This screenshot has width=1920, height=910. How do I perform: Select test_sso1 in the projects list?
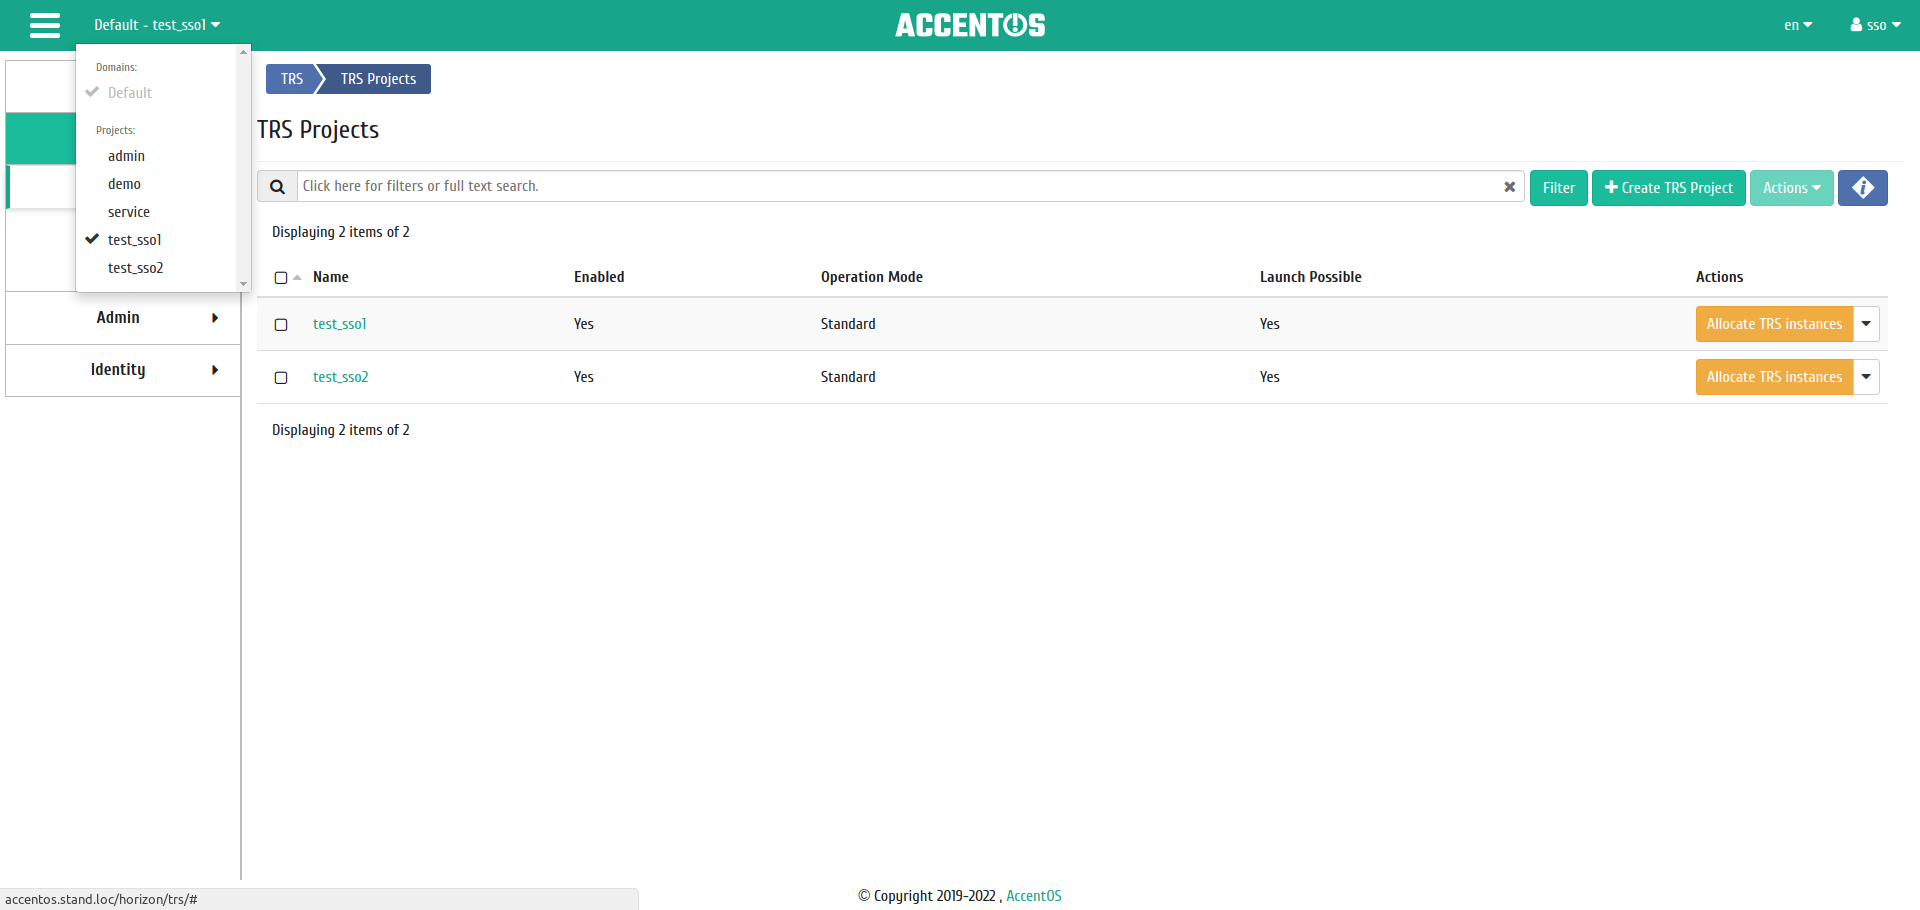coord(134,240)
